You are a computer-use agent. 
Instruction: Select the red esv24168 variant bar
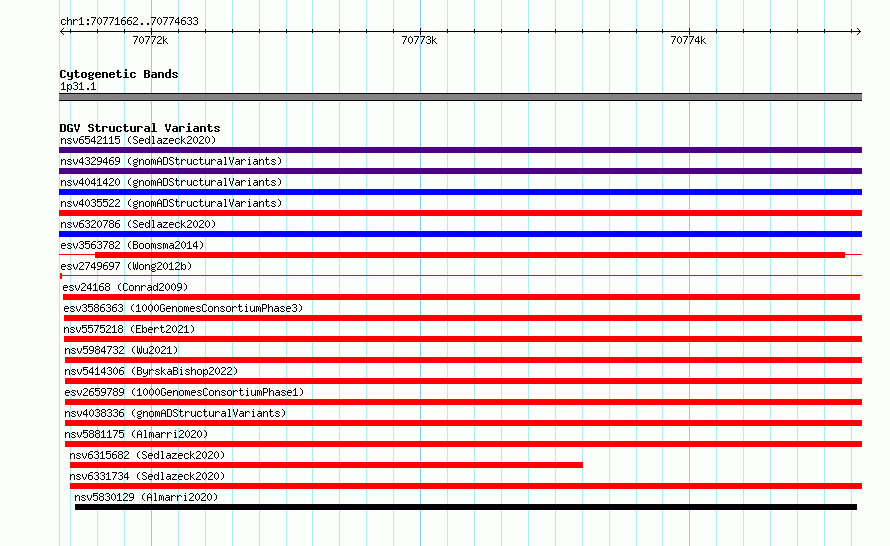point(461,297)
